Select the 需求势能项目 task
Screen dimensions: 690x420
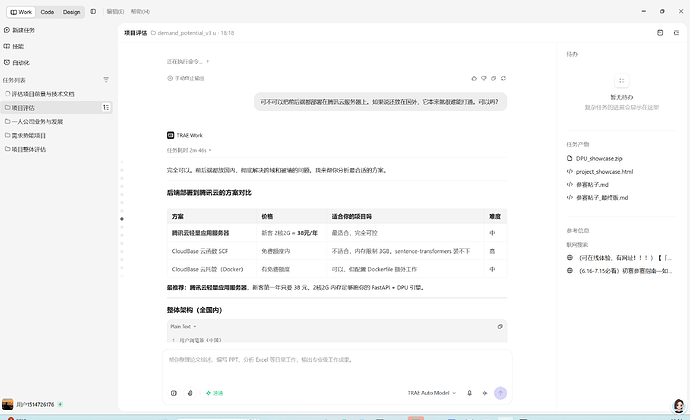tap(26, 136)
